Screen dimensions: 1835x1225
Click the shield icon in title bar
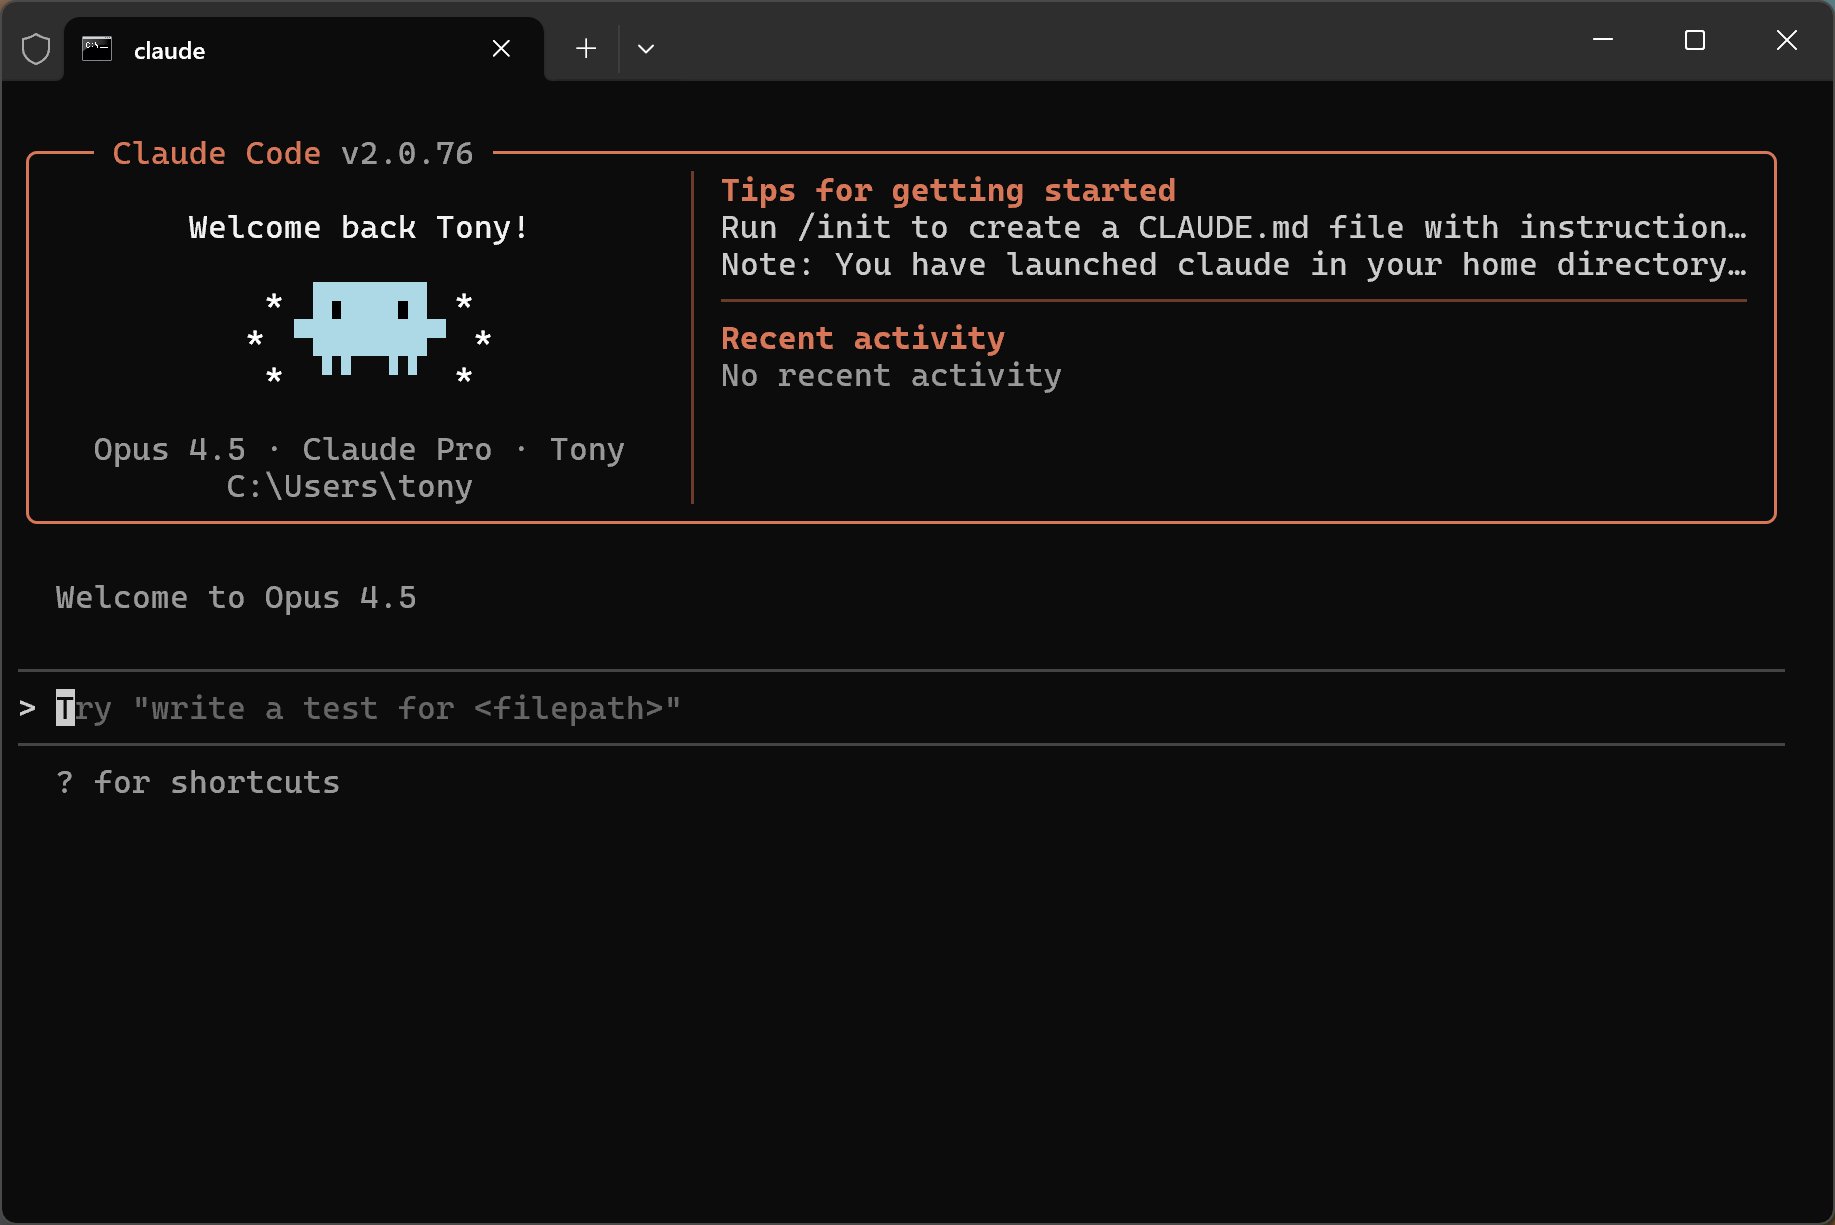[x=36, y=49]
